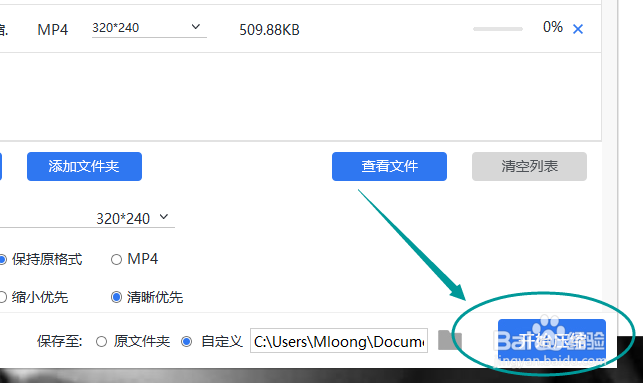Select 自定义 save location radio button

point(187,341)
